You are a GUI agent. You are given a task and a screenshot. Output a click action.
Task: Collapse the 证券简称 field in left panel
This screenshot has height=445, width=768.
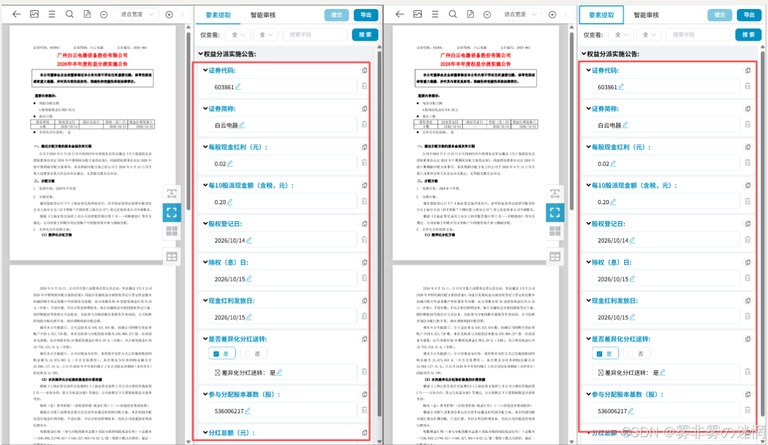[206, 109]
